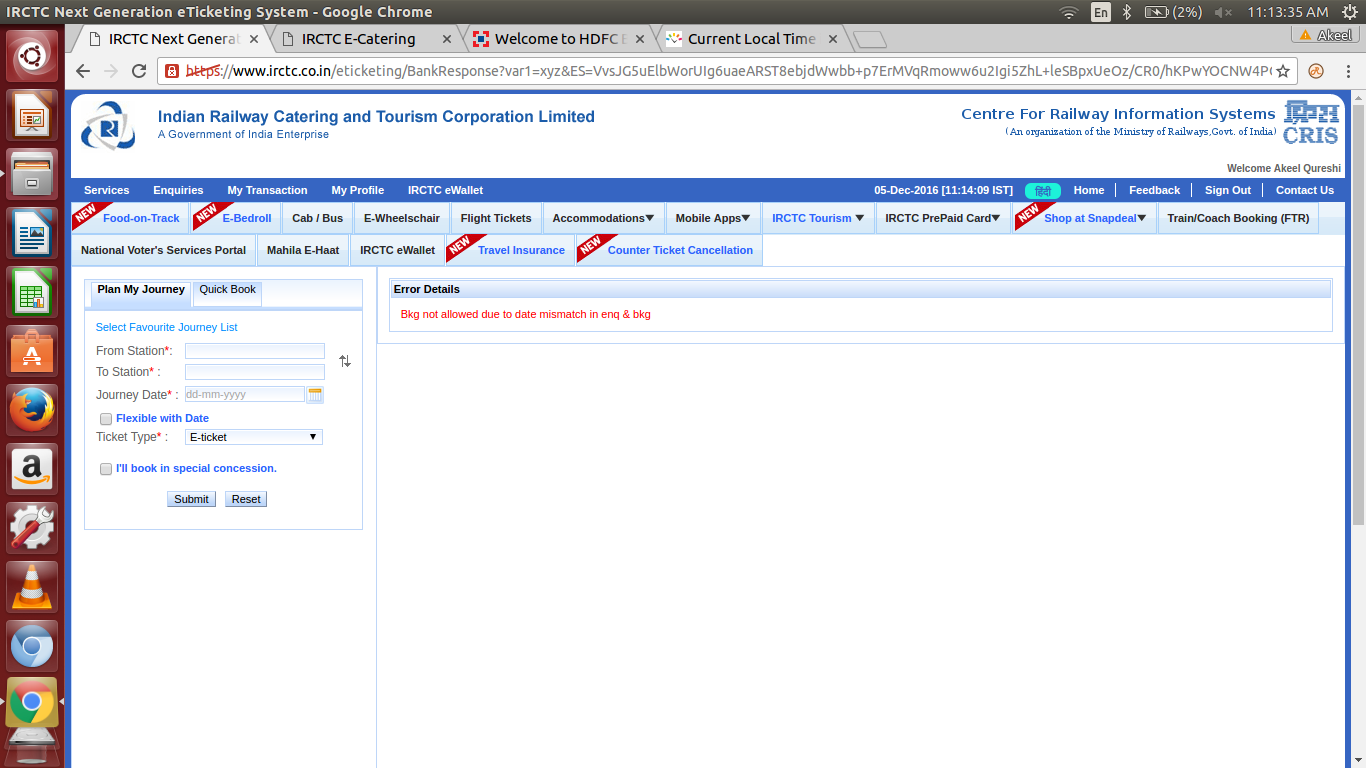Viewport: 1366px width, 768px height.
Task: Open the My Transaction menu
Action: click(267, 190)
